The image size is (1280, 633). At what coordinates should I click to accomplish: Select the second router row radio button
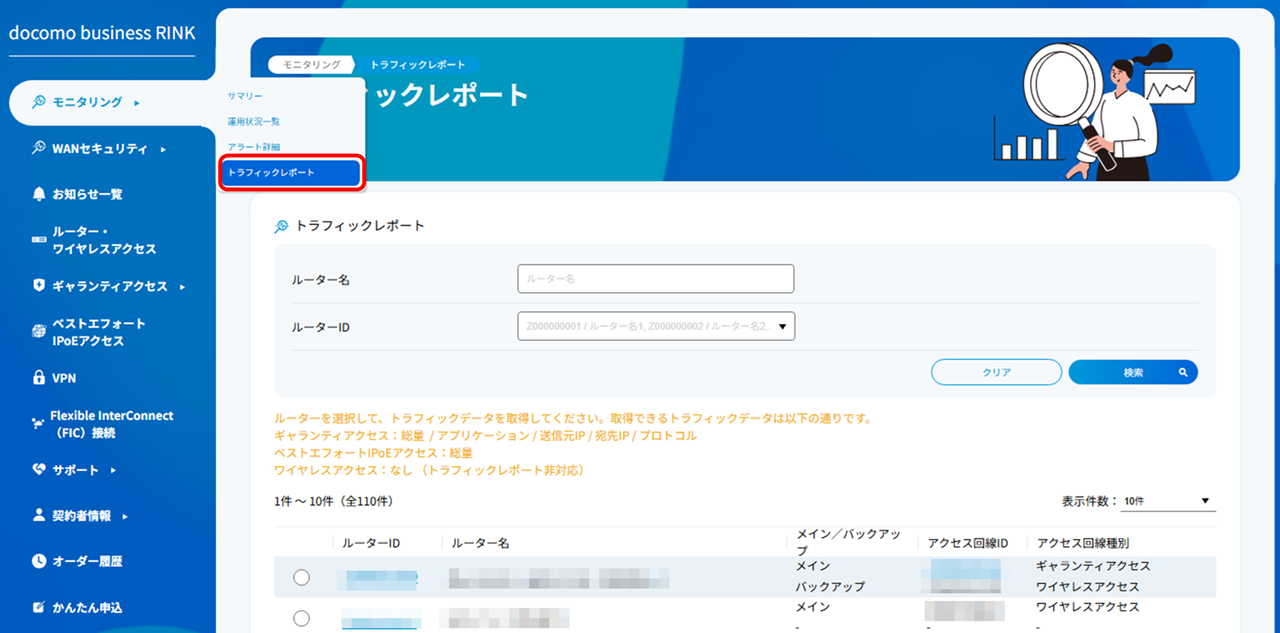[x=301, y=618]
